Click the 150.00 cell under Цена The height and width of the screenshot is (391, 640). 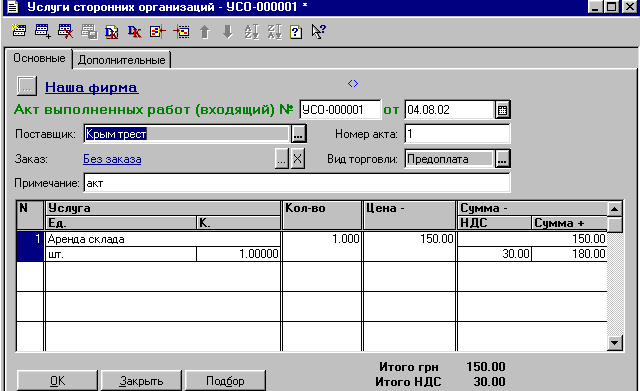click(409, 246)
